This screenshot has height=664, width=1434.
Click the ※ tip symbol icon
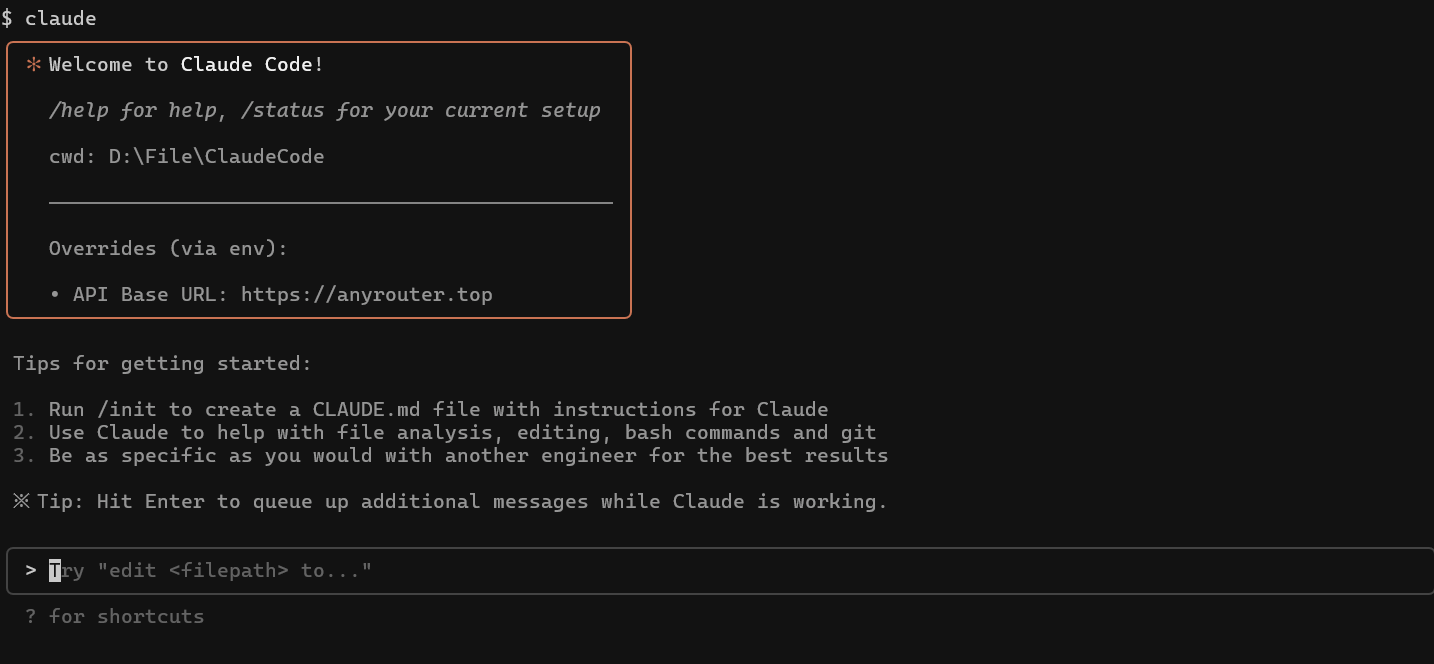click(x=21, y=501)
